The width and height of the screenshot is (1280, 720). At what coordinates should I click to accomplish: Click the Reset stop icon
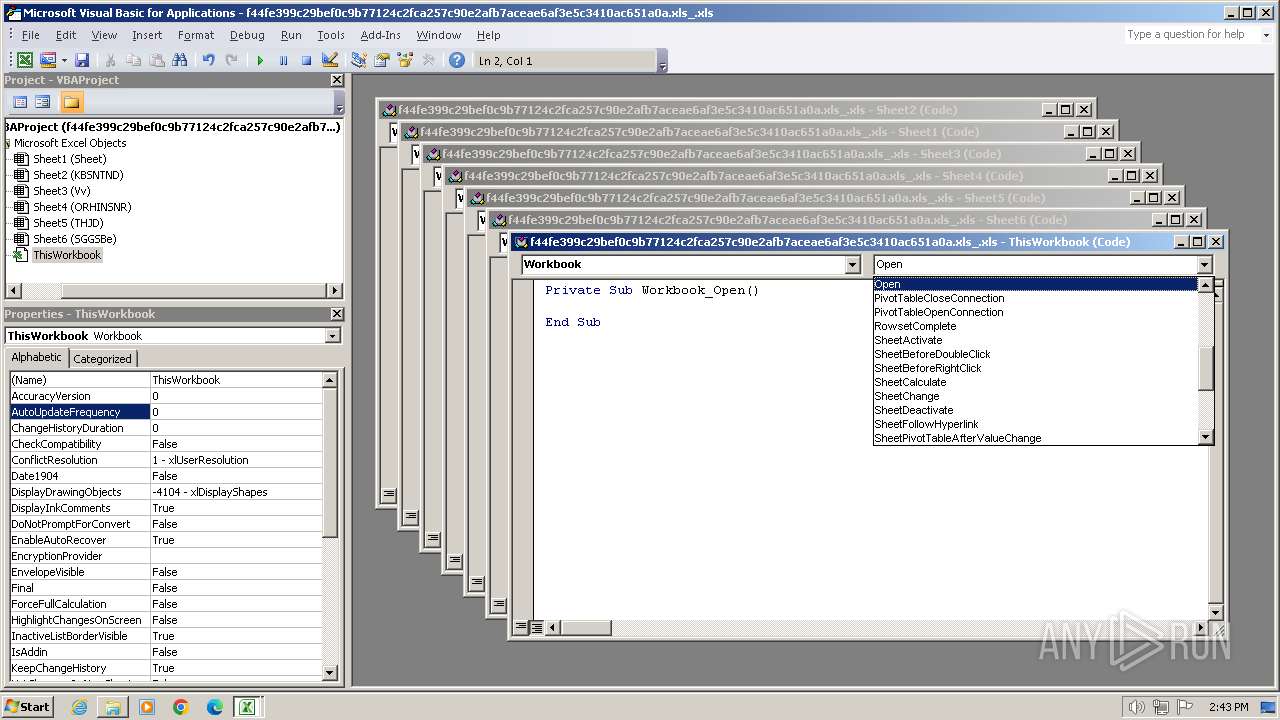tap(306, 61)
